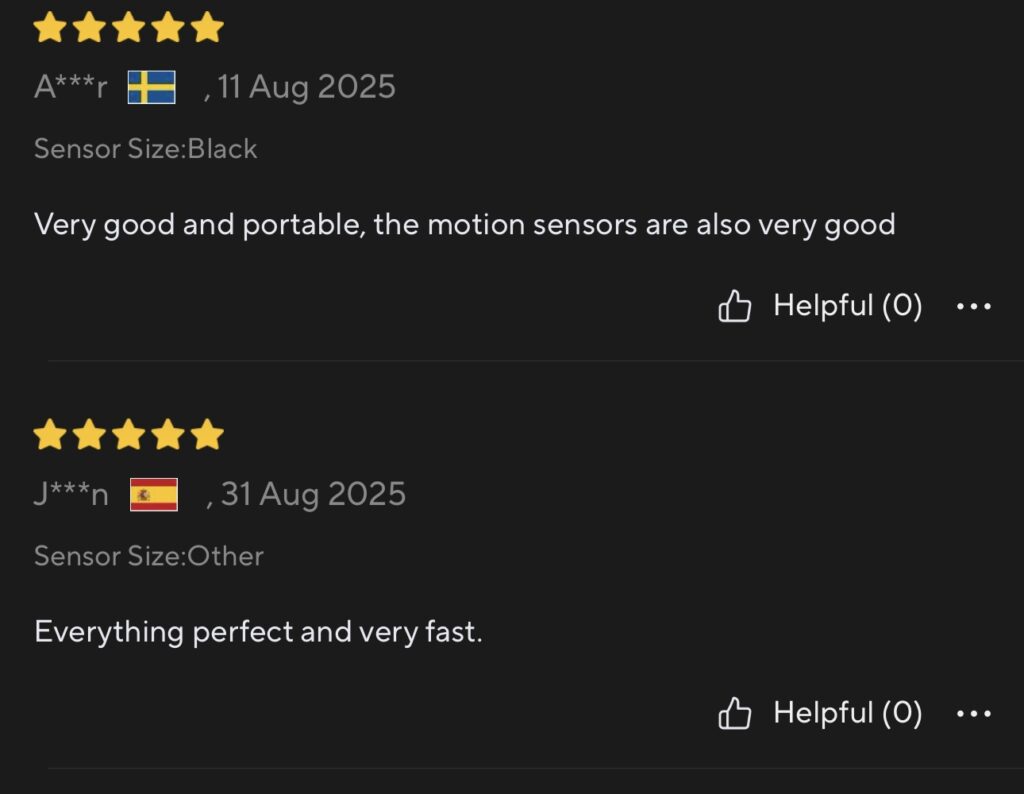
Task: Click the Swedish flag next to A***r
Action: pos(152,88)
